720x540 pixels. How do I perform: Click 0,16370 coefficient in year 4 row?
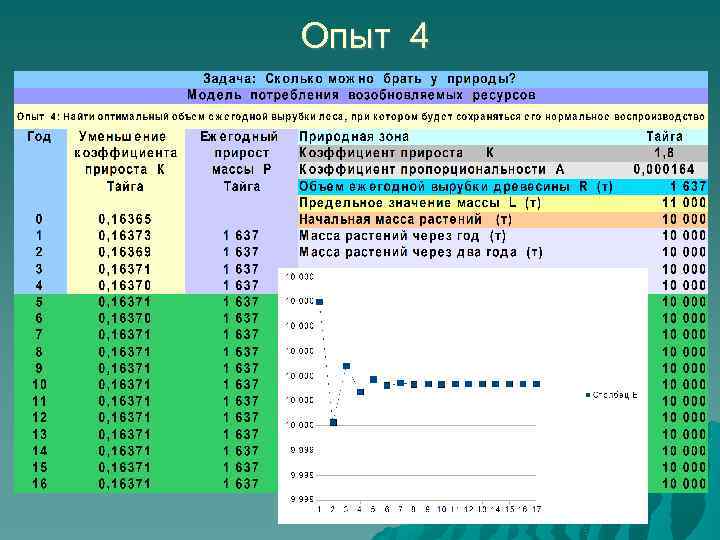click(x=125, y=286)
